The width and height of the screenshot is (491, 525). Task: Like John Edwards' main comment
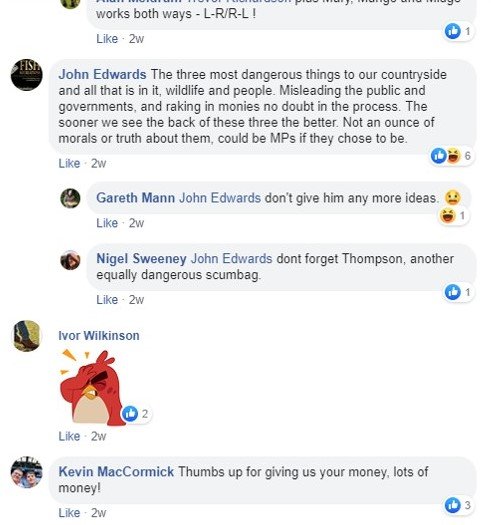pos(69,164)
